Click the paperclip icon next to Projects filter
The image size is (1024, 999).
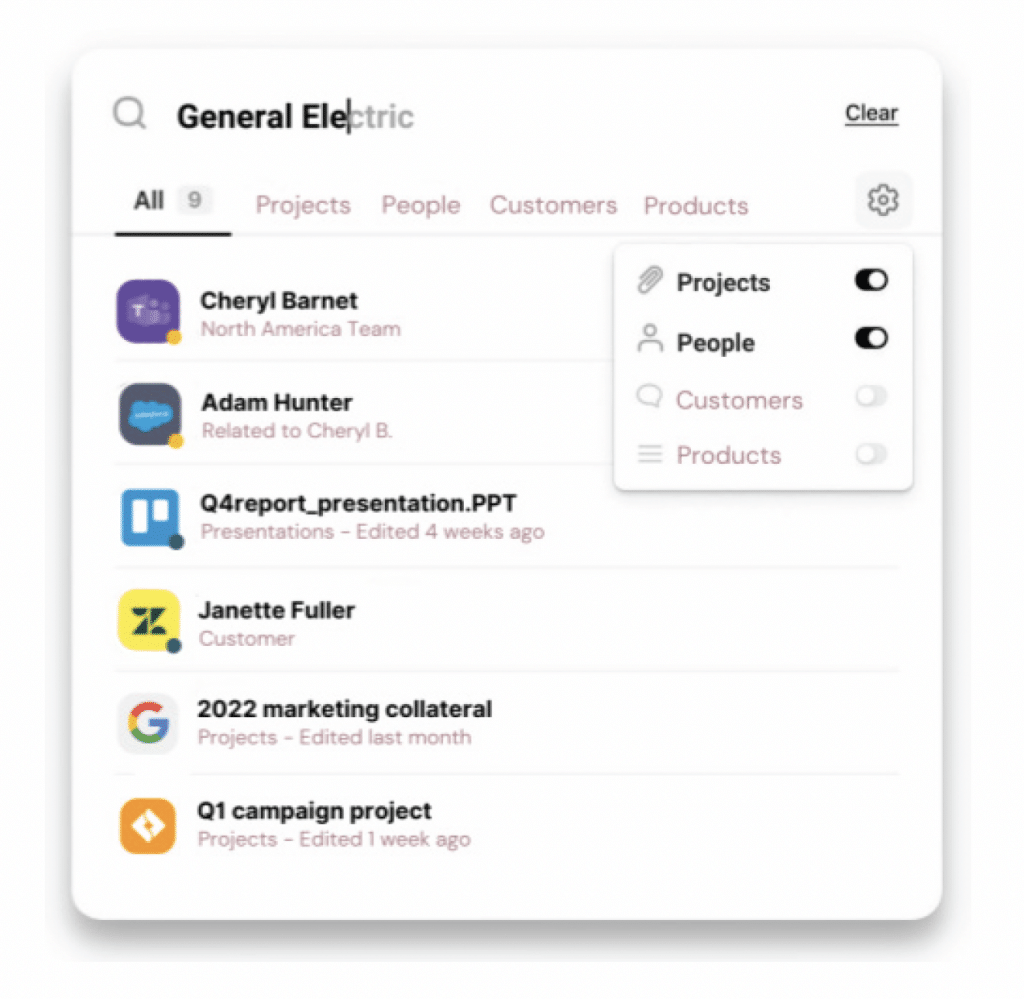coord(650,281)
